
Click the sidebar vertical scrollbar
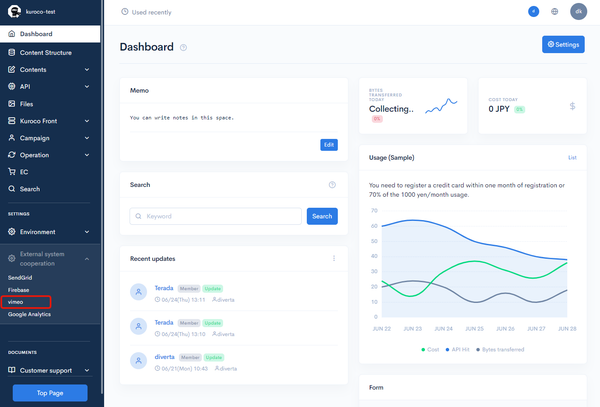(102, 197)
